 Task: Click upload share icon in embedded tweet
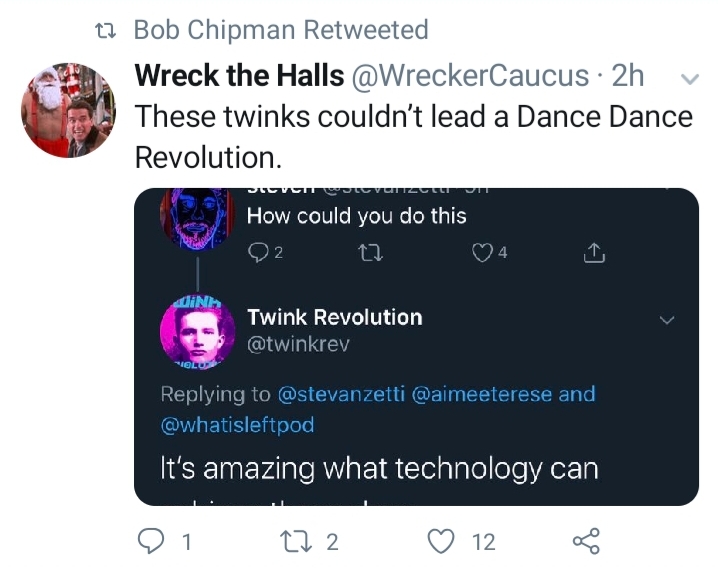pos(593,253)
